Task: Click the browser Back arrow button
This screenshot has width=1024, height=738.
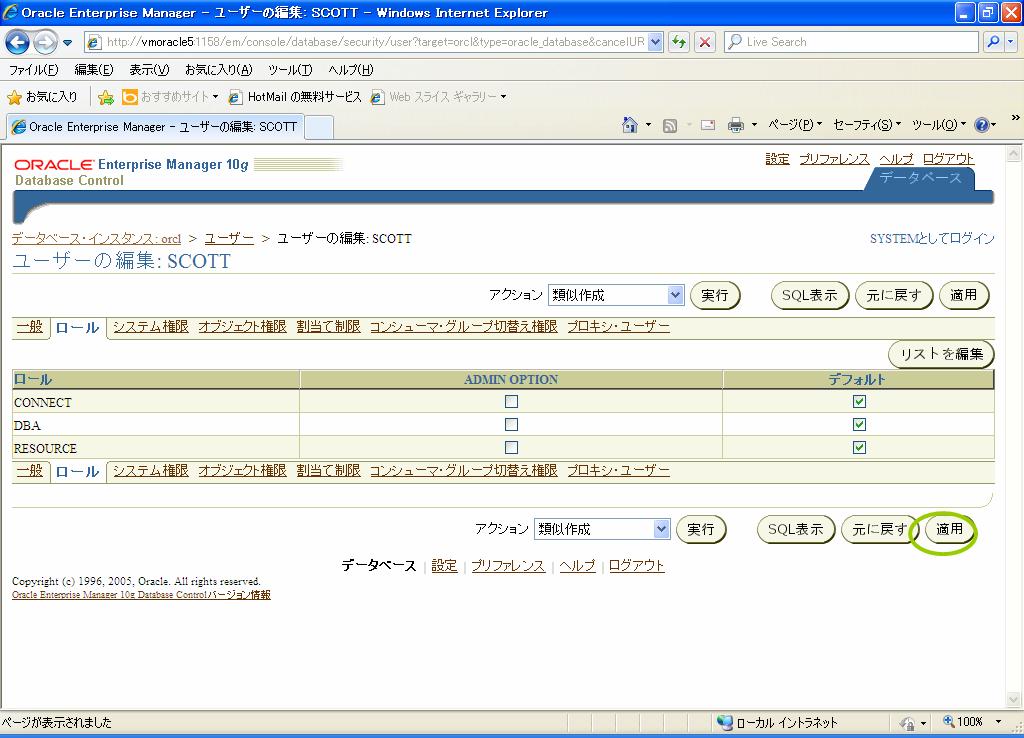Action: pos(18,42)
